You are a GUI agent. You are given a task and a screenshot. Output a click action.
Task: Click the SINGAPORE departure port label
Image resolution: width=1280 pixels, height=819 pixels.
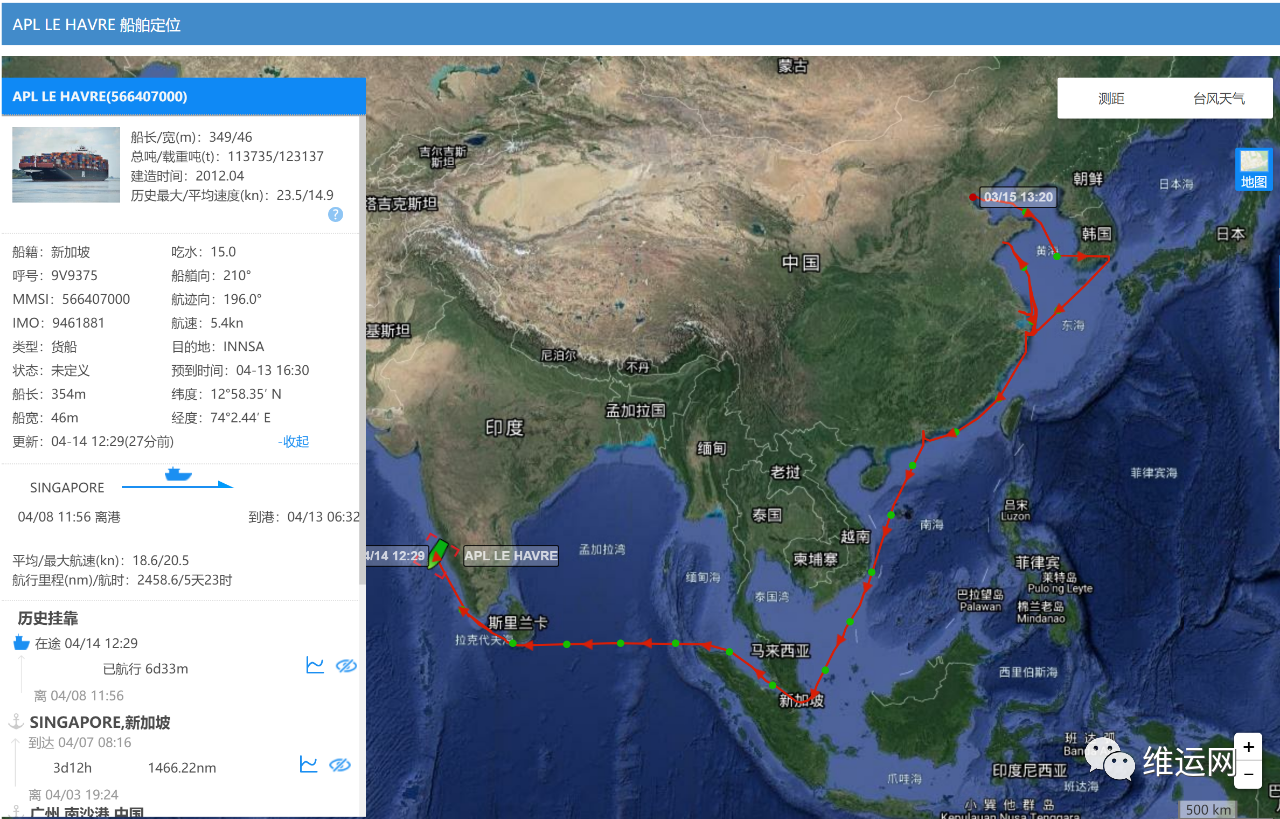(67, 488)
